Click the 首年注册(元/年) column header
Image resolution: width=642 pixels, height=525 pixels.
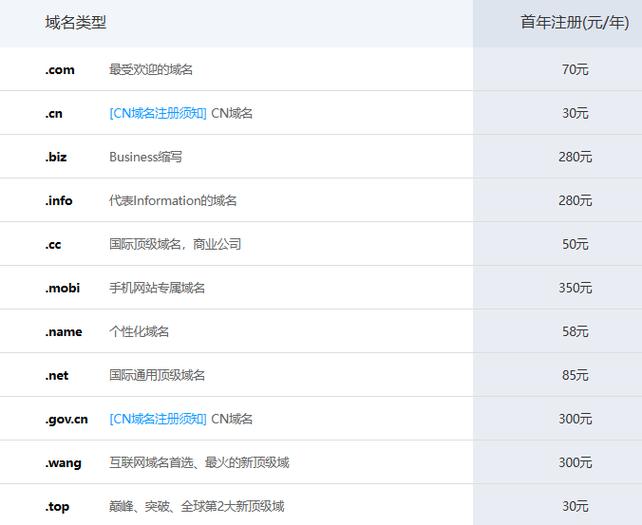tap(575, 23)
